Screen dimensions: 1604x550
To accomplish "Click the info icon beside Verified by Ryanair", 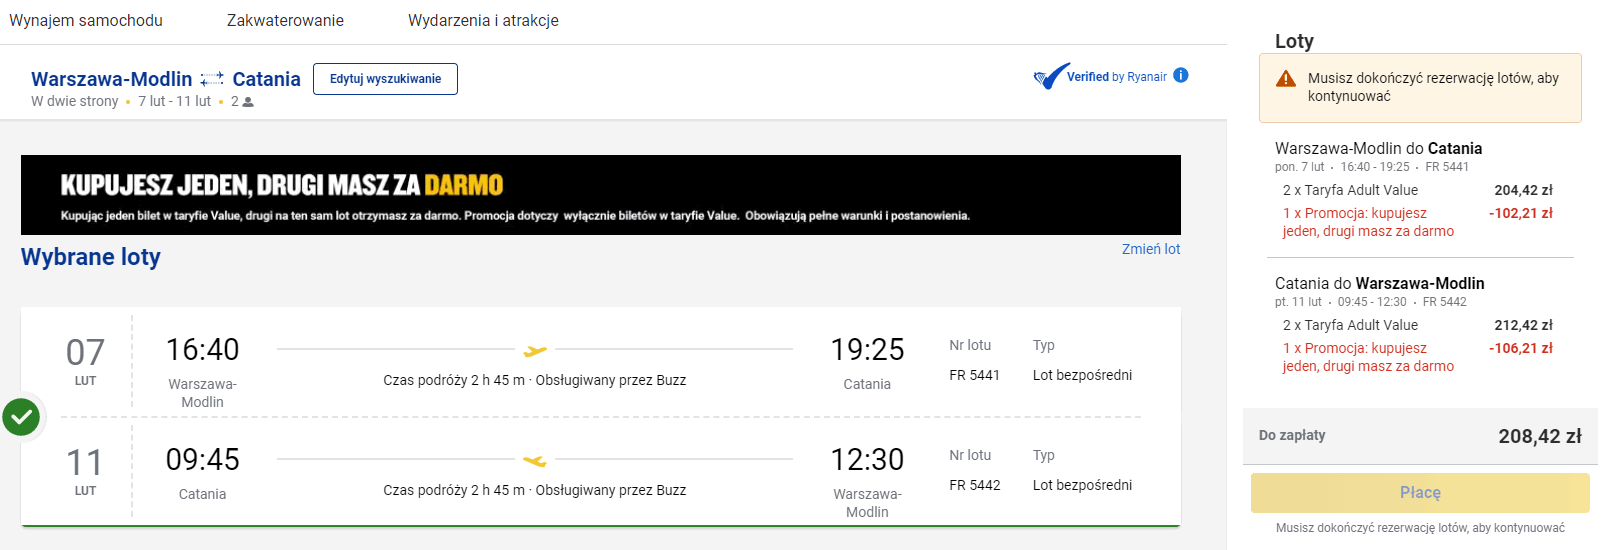I will (1181, 75).
